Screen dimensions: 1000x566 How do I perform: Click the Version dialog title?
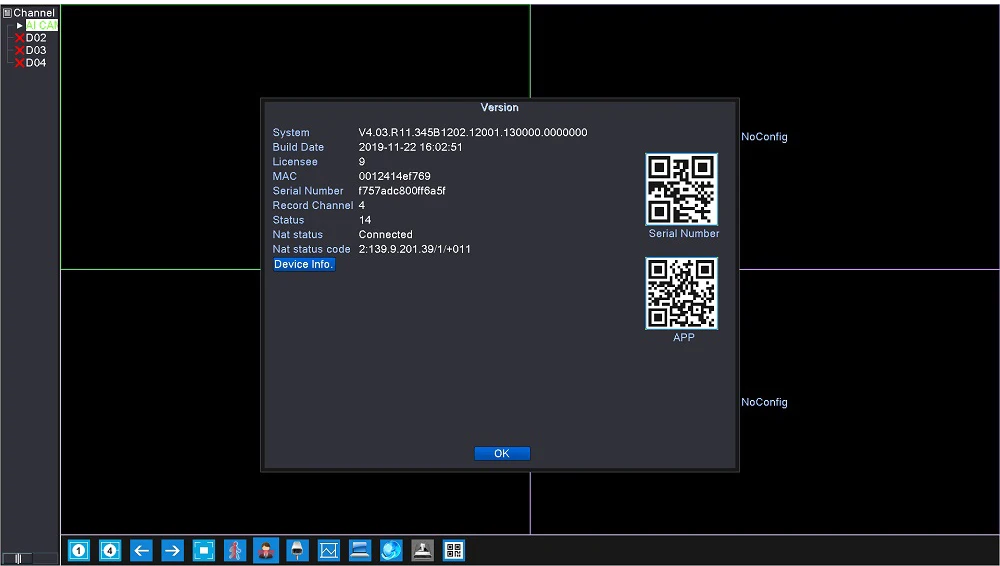[499, 108]
